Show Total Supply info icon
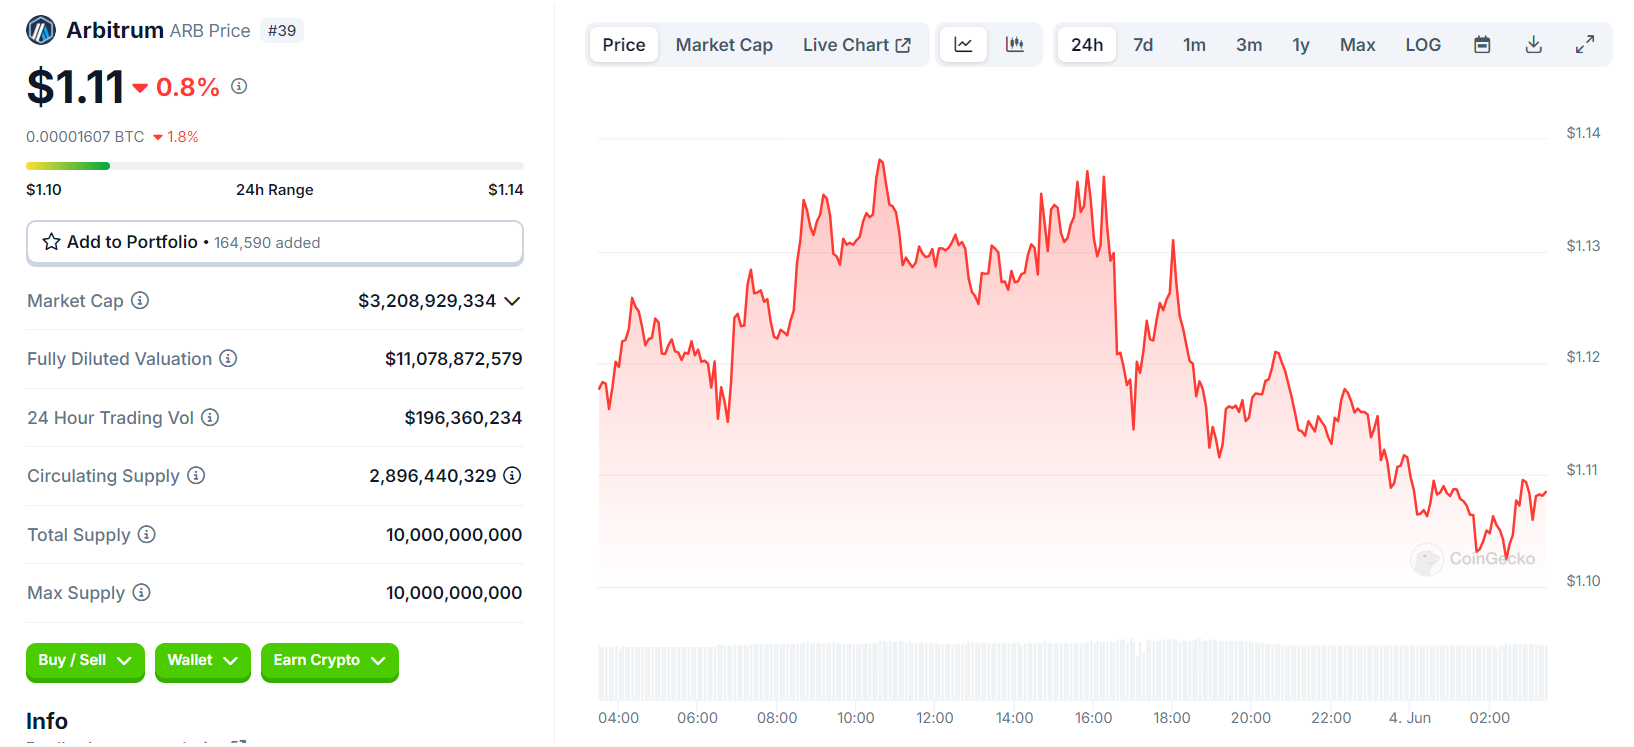 (147, 534)
